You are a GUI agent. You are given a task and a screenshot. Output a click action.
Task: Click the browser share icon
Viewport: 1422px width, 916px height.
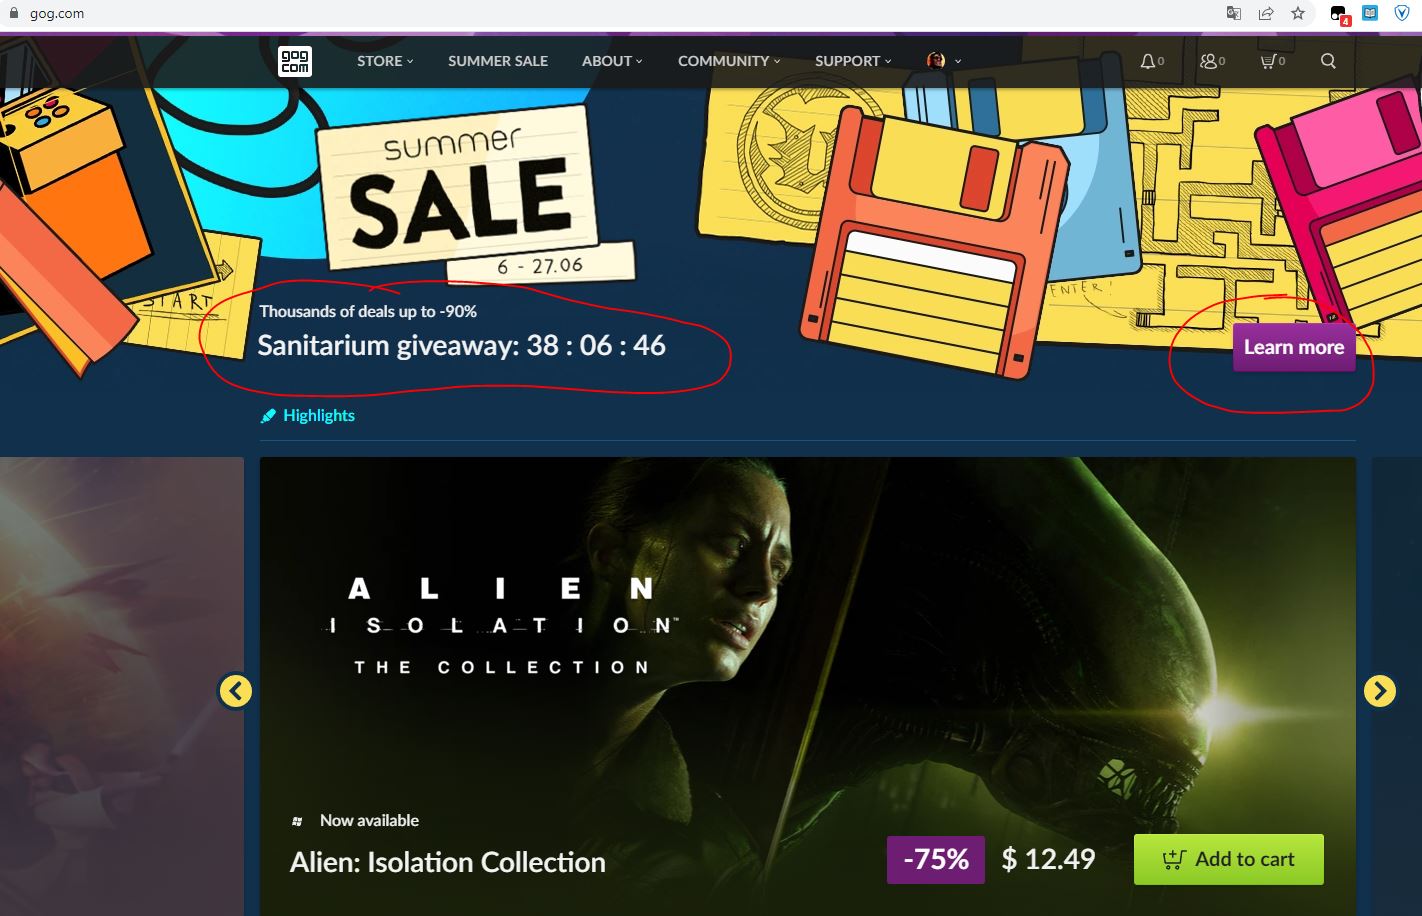pyautogui.click(x=1266, y=13)
